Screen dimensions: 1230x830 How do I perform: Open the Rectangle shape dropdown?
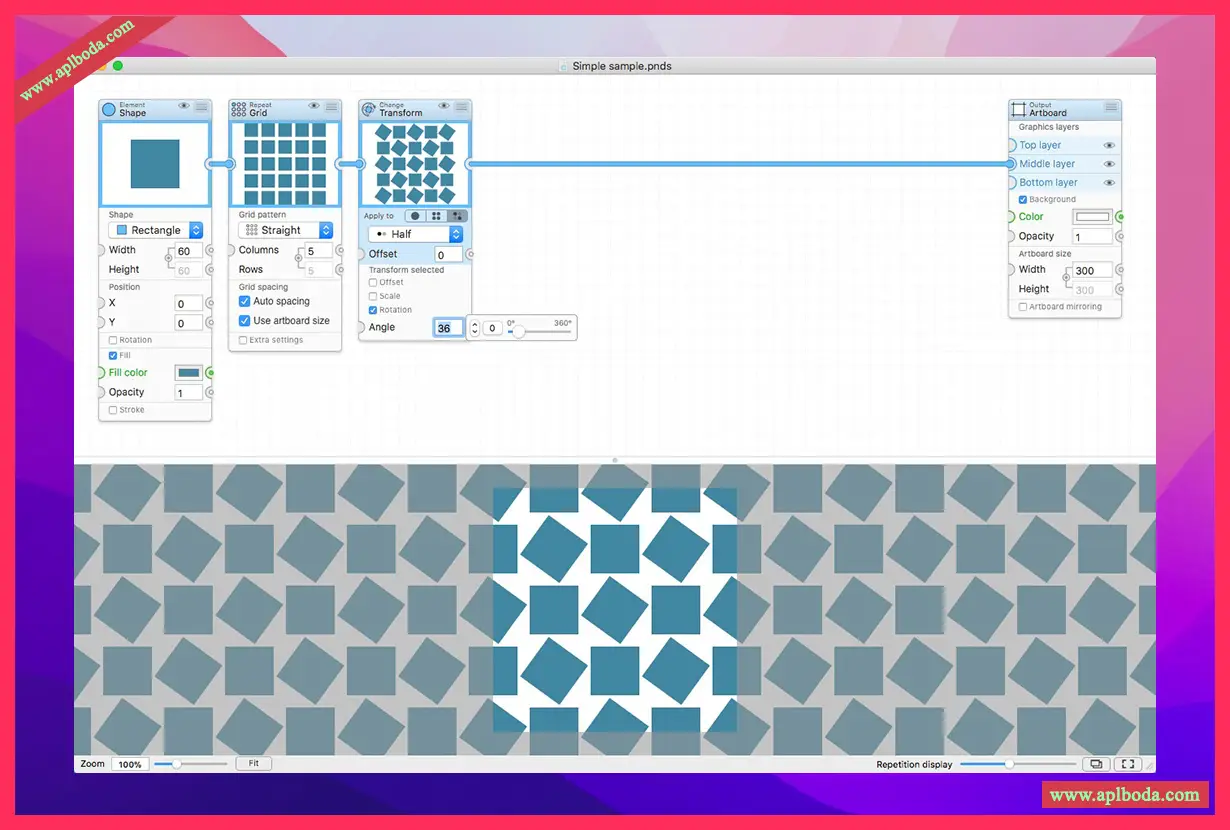(155, 230)
